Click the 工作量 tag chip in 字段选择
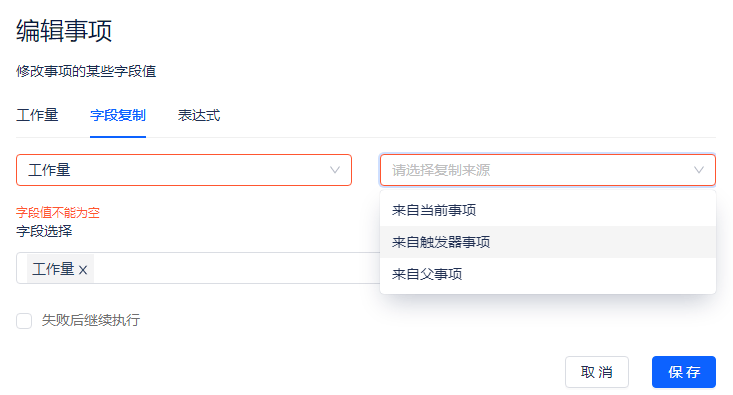The height and width of the screenshot is (395, 733). pyautogui.click(x=53, y=269)
